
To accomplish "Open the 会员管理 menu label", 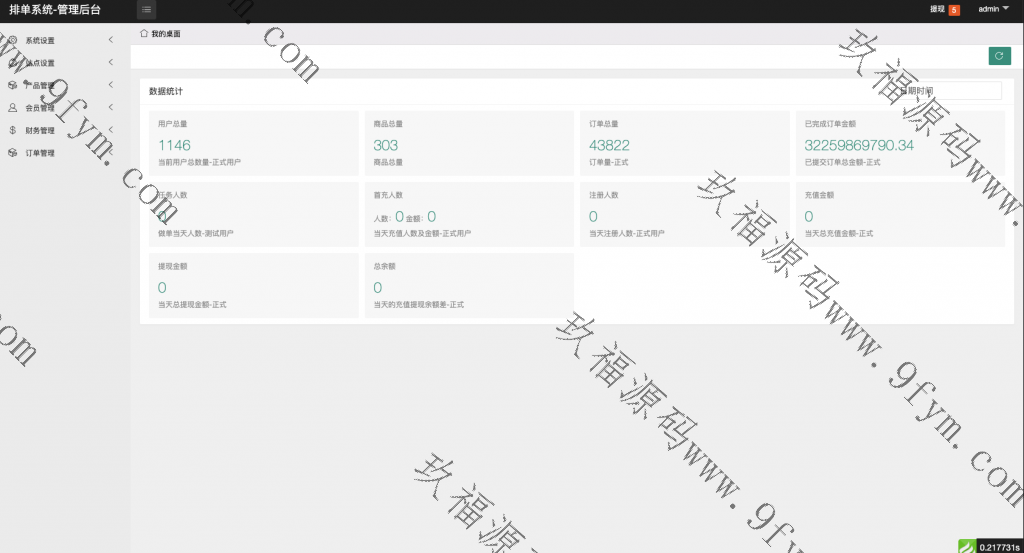I will pos(40,108).
